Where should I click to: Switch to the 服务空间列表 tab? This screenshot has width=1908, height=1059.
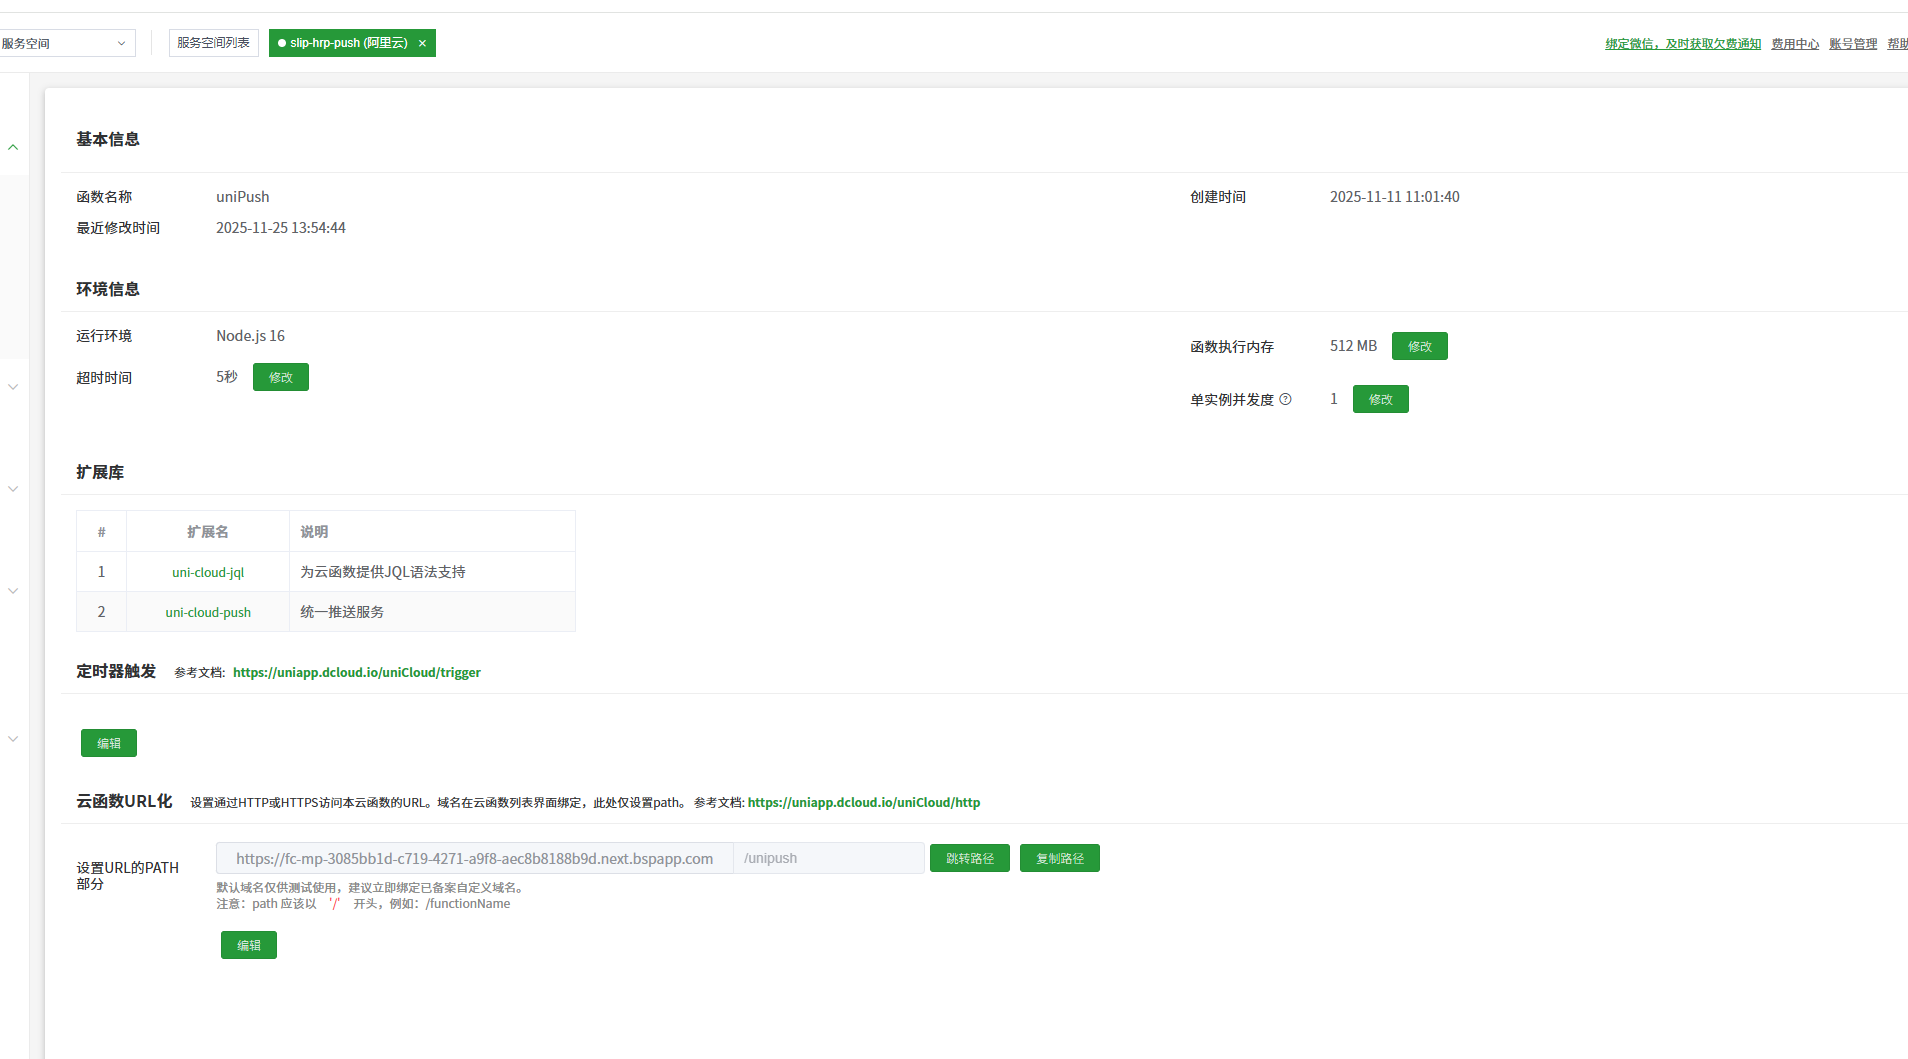(213, 43)
